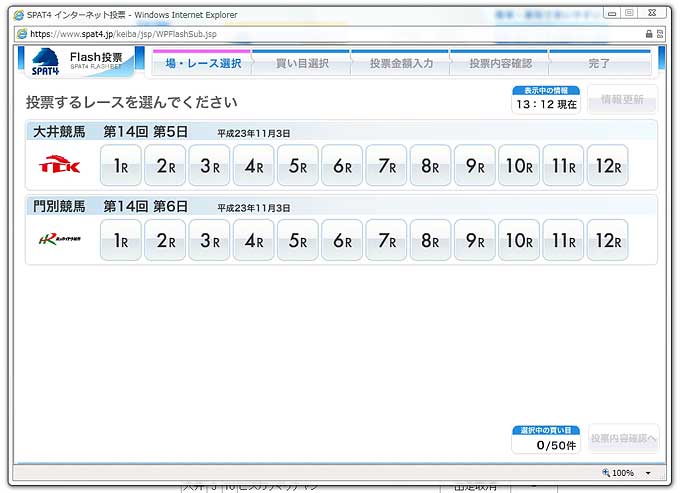The height and width of the screenshot is (493, 700).
Task: Choose race 5R for 大井競馬
Action: [298, 166]
